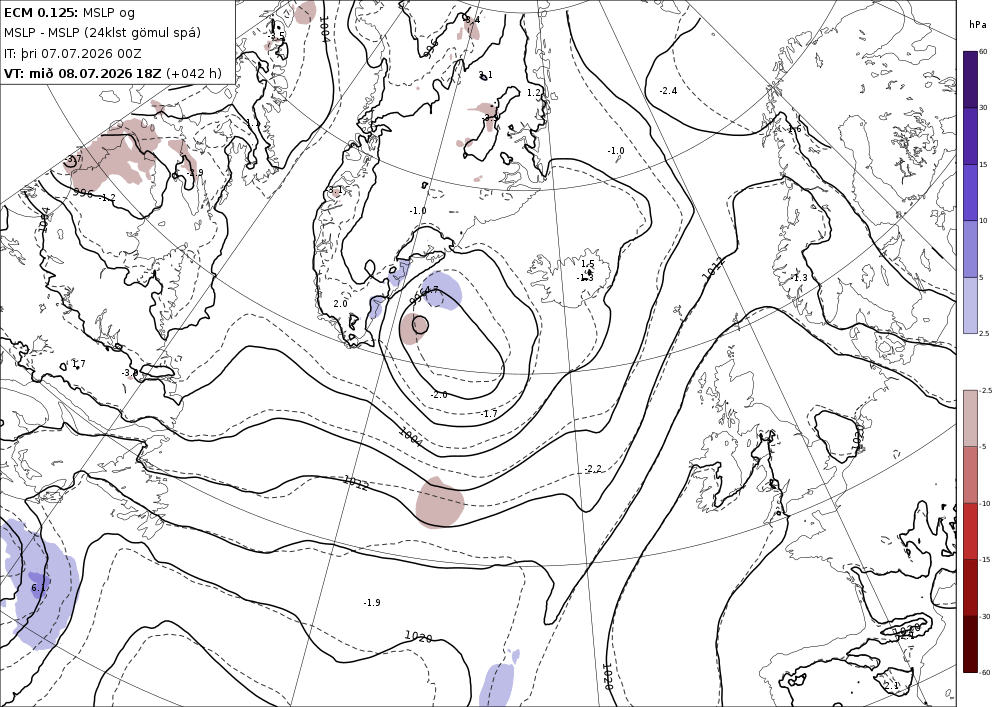The height and width of the screenshot is (707, 1000).
Task: Click the darkest purple 30–60 hPa legend swatch
Action: pyautogui.click(x=970, y=79)
